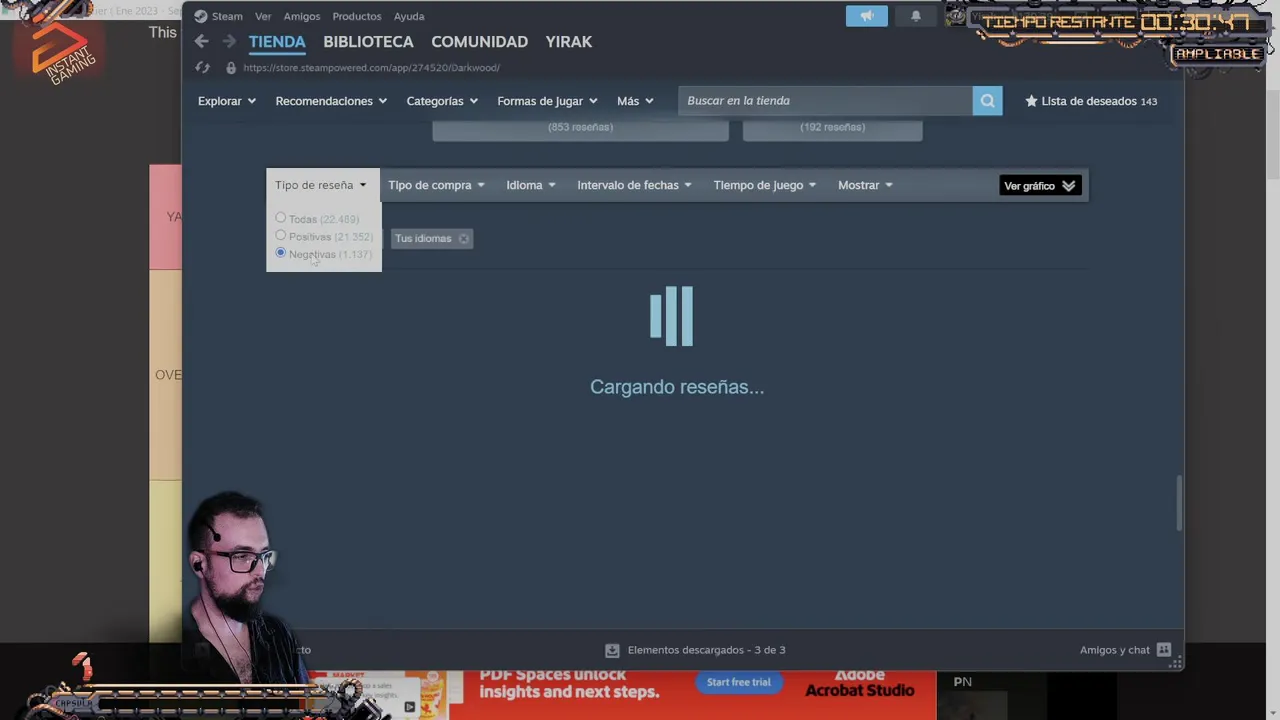The width and height of the screenshot is (1280, 720).
Task: Open the announcements megaphone button
Action: (x=867, y=16)
